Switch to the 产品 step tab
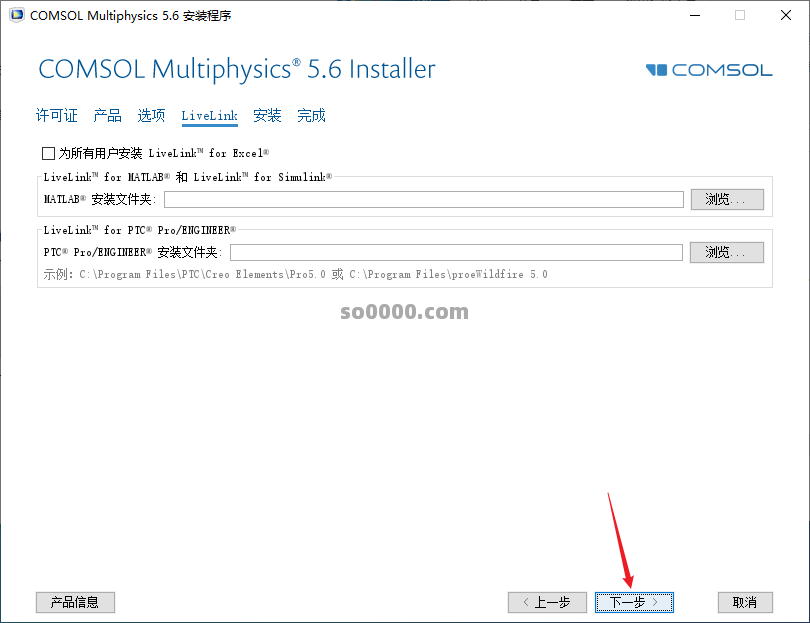The height and width of the screenshot is (623, 810). [x=107, y=116]
